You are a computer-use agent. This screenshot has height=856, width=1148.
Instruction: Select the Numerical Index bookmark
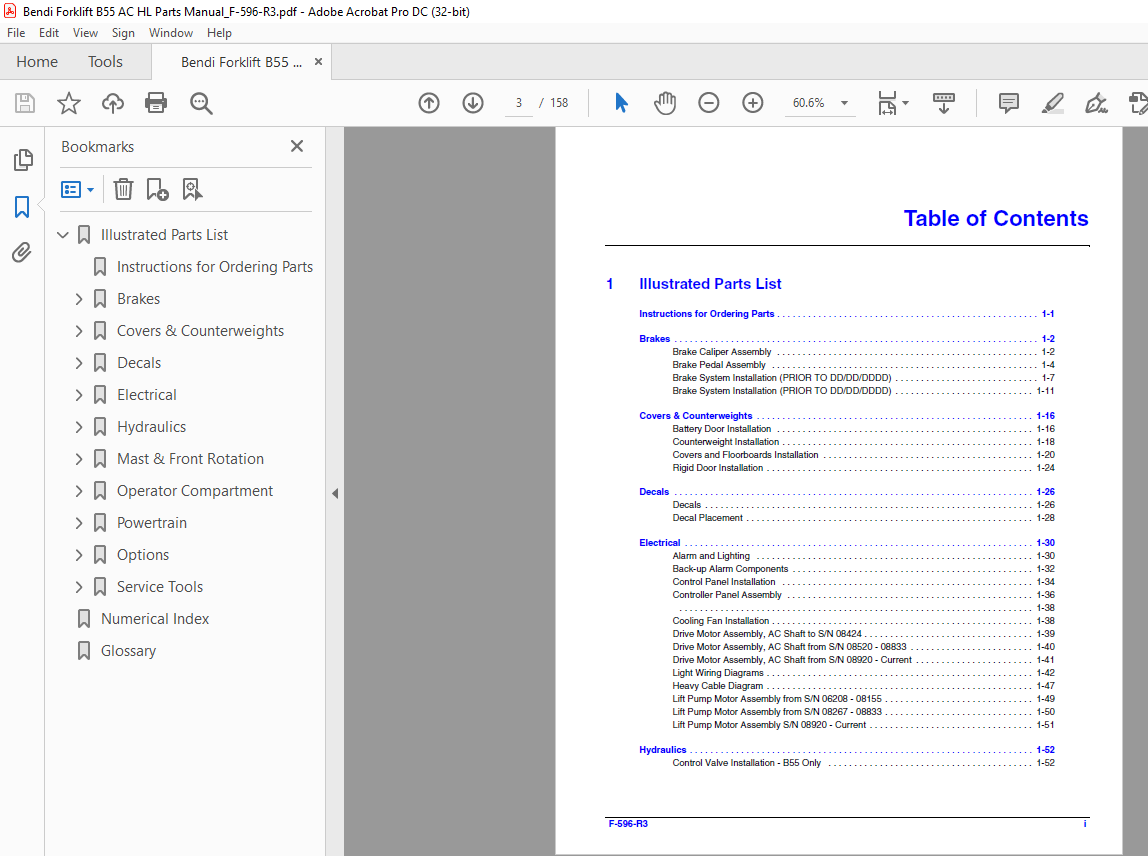154,619
